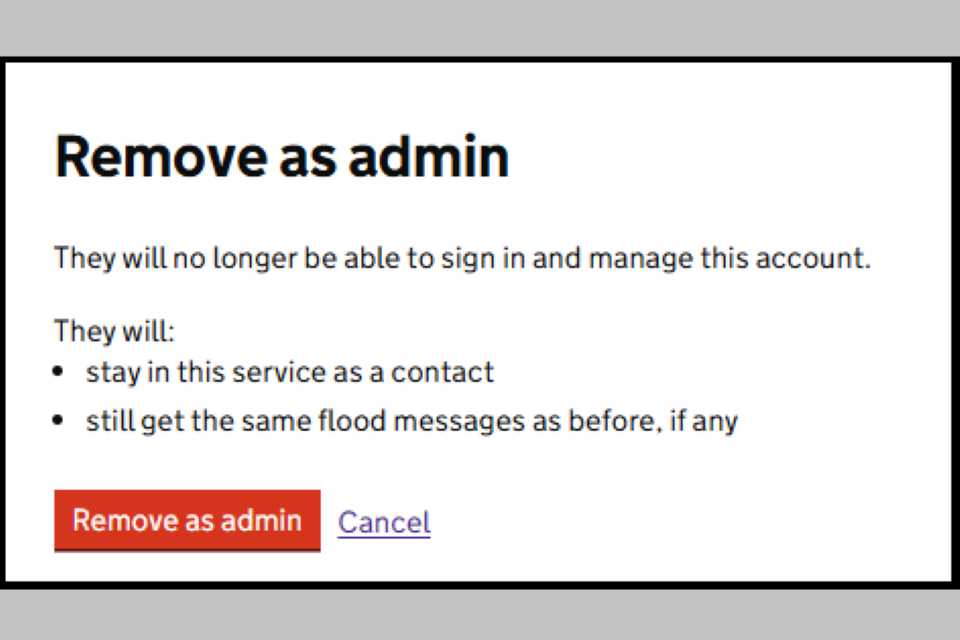Click the 'Remove as admin' dialog heading
The image size is (960, 640).
click(282, 157)
